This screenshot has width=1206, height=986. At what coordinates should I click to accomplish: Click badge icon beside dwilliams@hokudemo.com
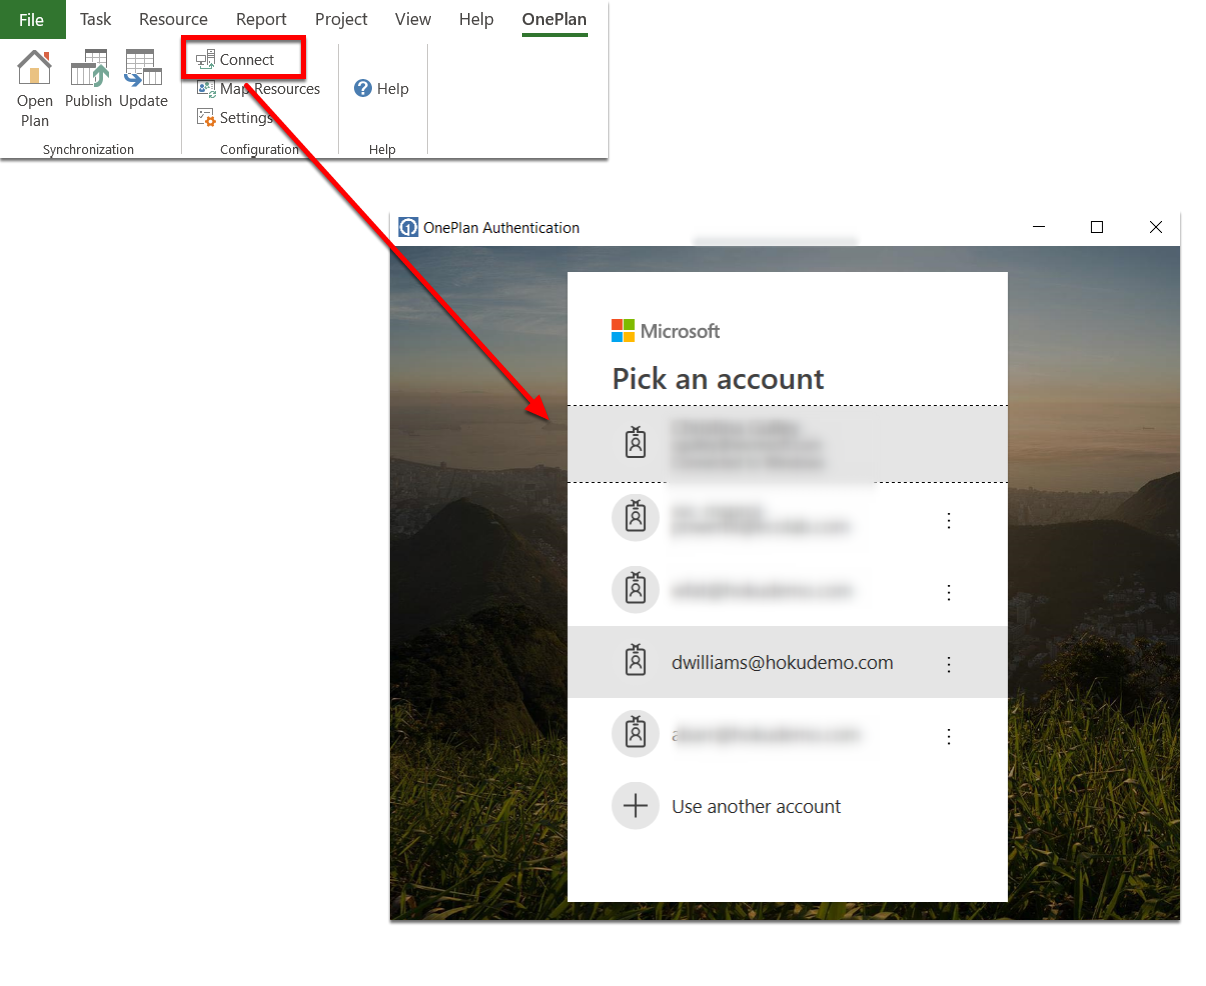coord(635,661)
